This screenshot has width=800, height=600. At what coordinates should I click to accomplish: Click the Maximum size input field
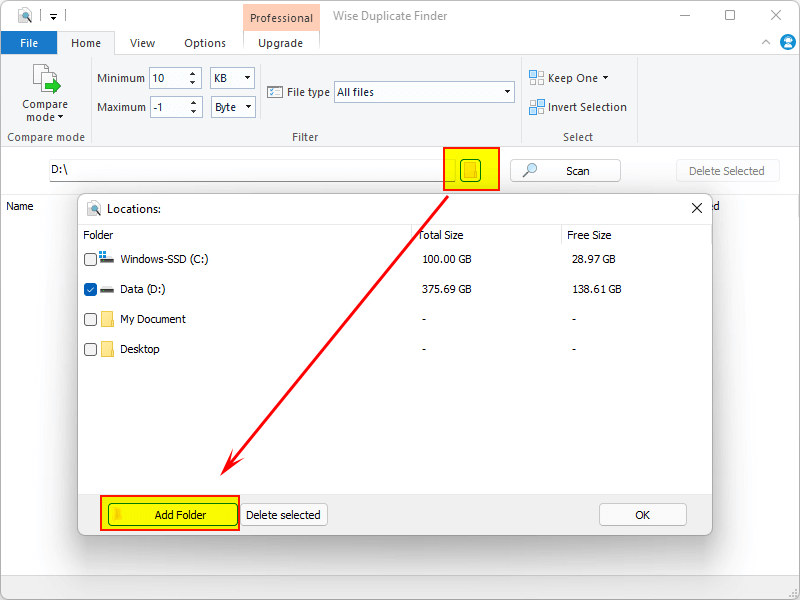(170, 107)
